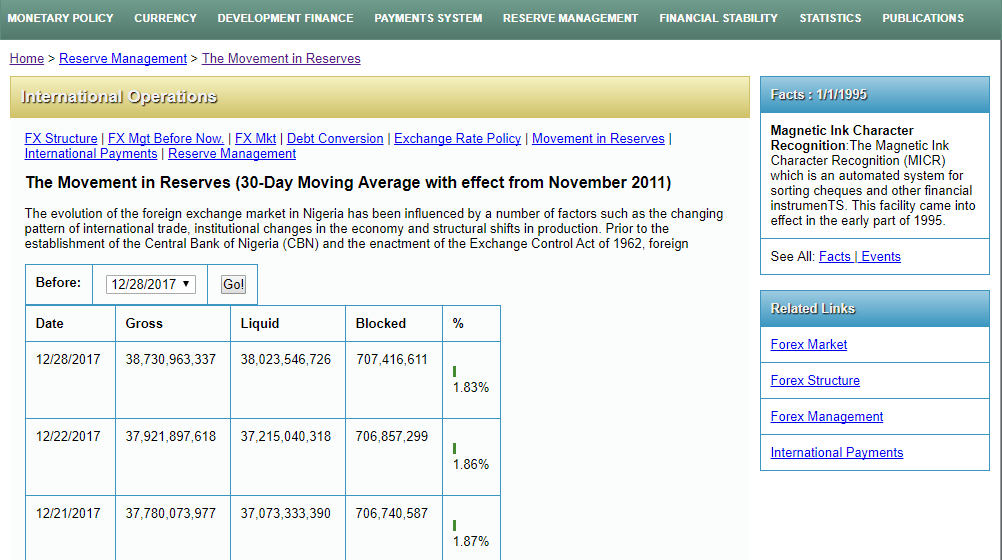Image resolution: width=1002 pixels, height=560 pixels.
Task: Click the Events link under See All
Action: point(881,257)
